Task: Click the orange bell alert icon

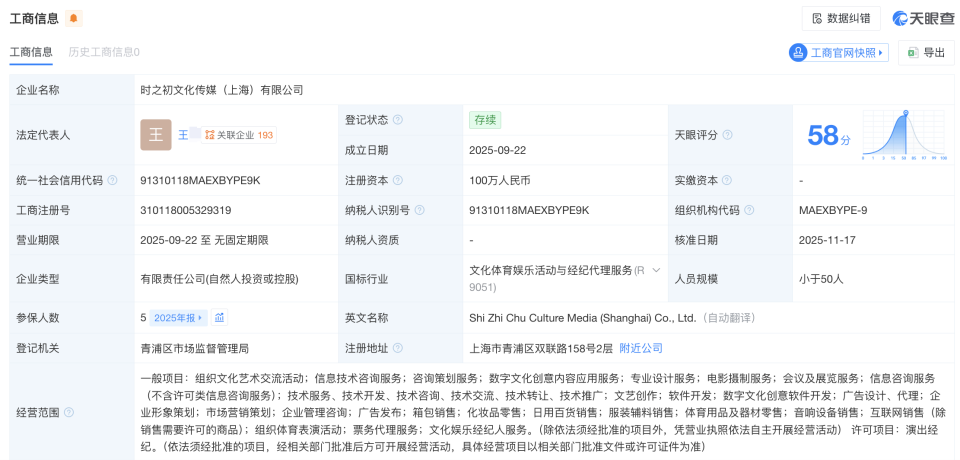Action: point(74,18)
